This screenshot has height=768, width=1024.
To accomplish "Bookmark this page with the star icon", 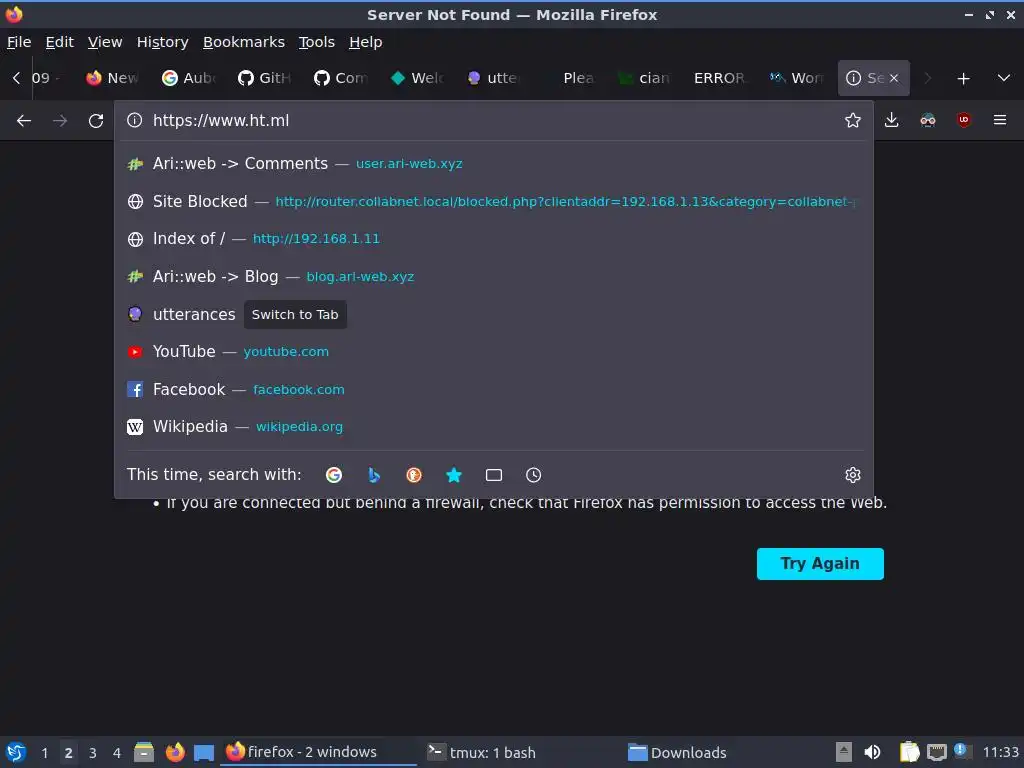I will pyautogui.click(x=853, y=120).
